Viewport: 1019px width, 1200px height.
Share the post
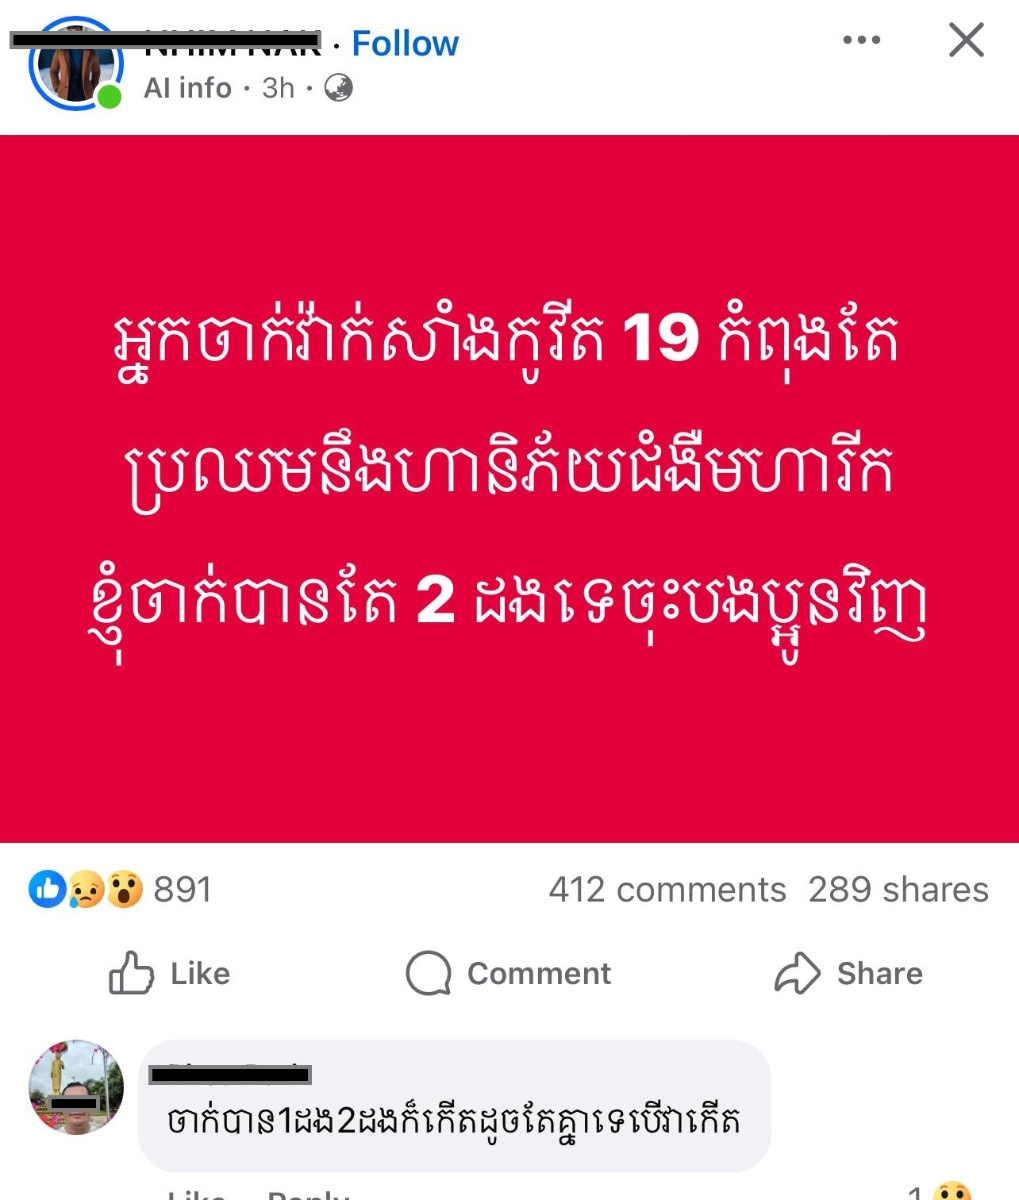pyautogui.click(x=848, y=973)
